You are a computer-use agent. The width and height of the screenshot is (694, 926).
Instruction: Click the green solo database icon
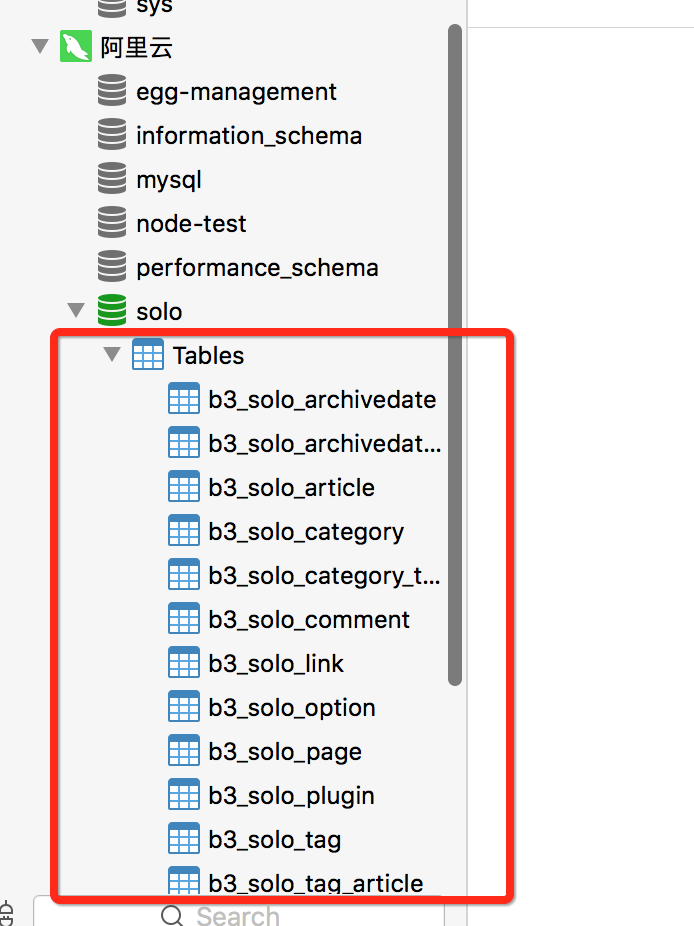(112, 311)
